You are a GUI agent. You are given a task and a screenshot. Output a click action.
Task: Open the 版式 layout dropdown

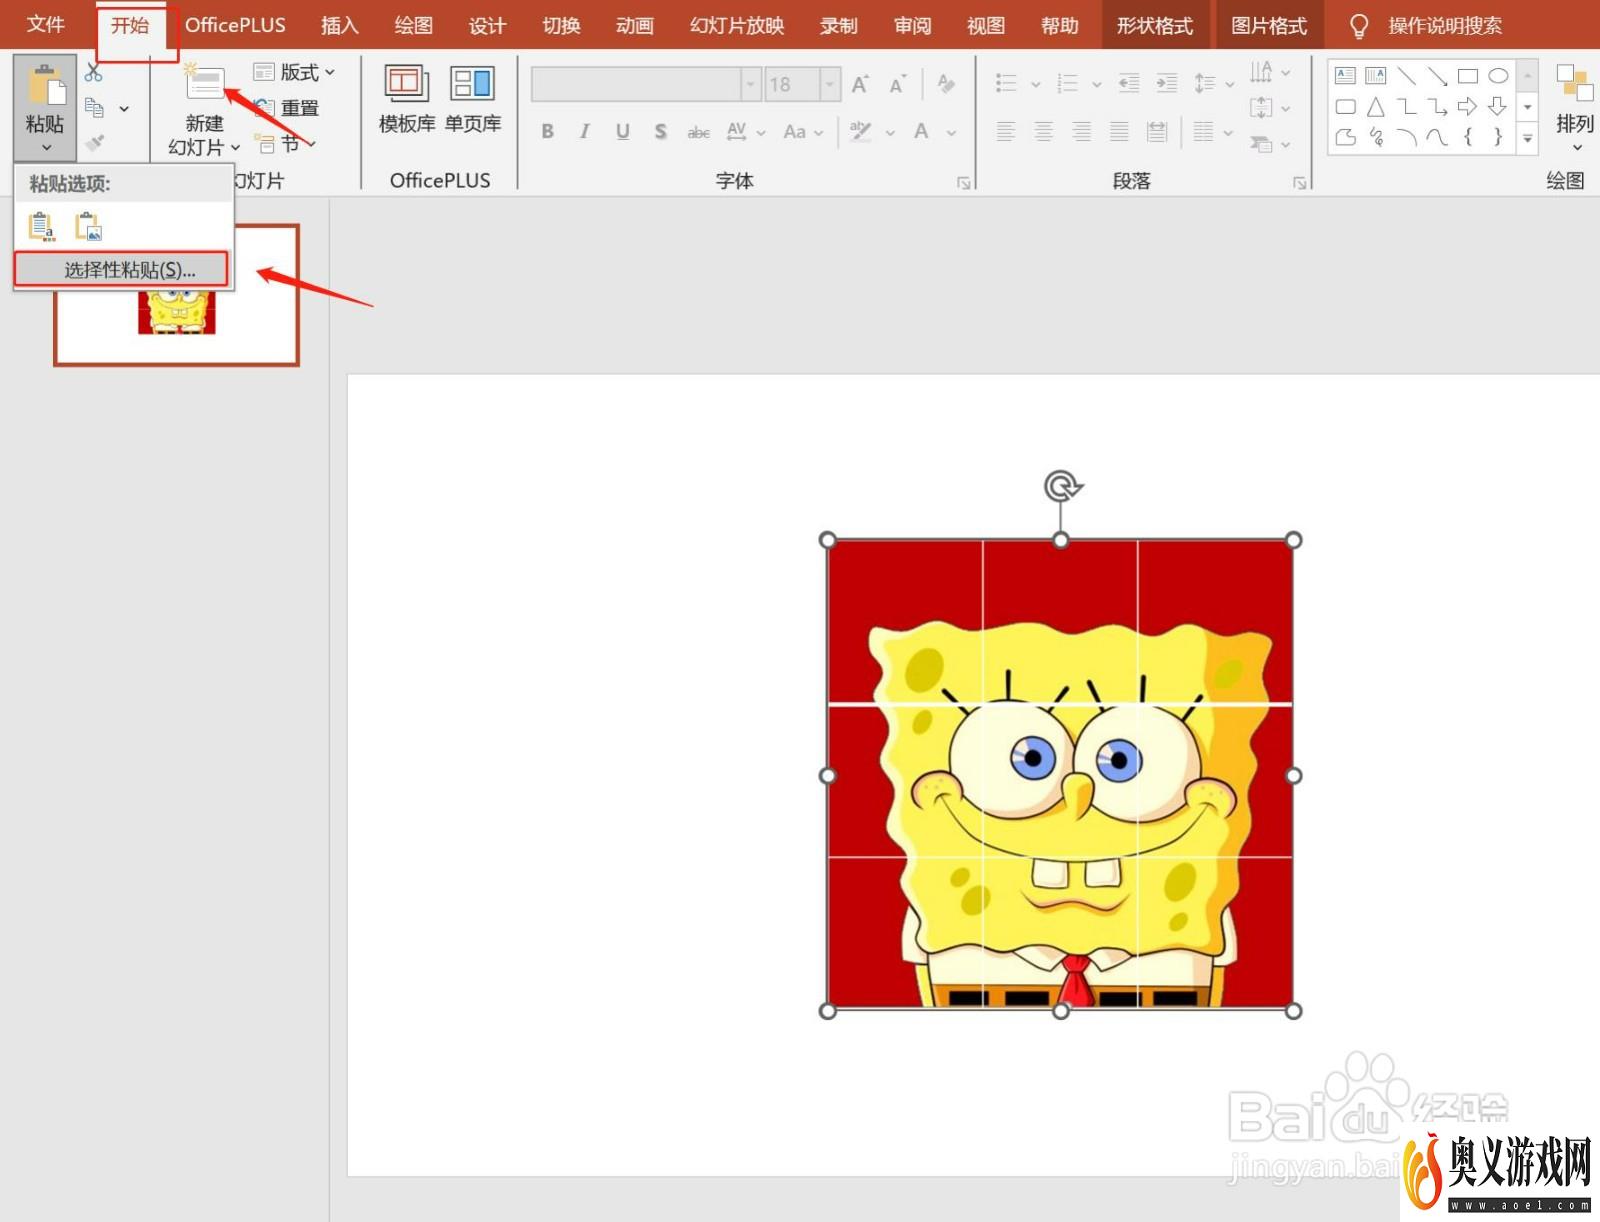[x=294, y=72]
